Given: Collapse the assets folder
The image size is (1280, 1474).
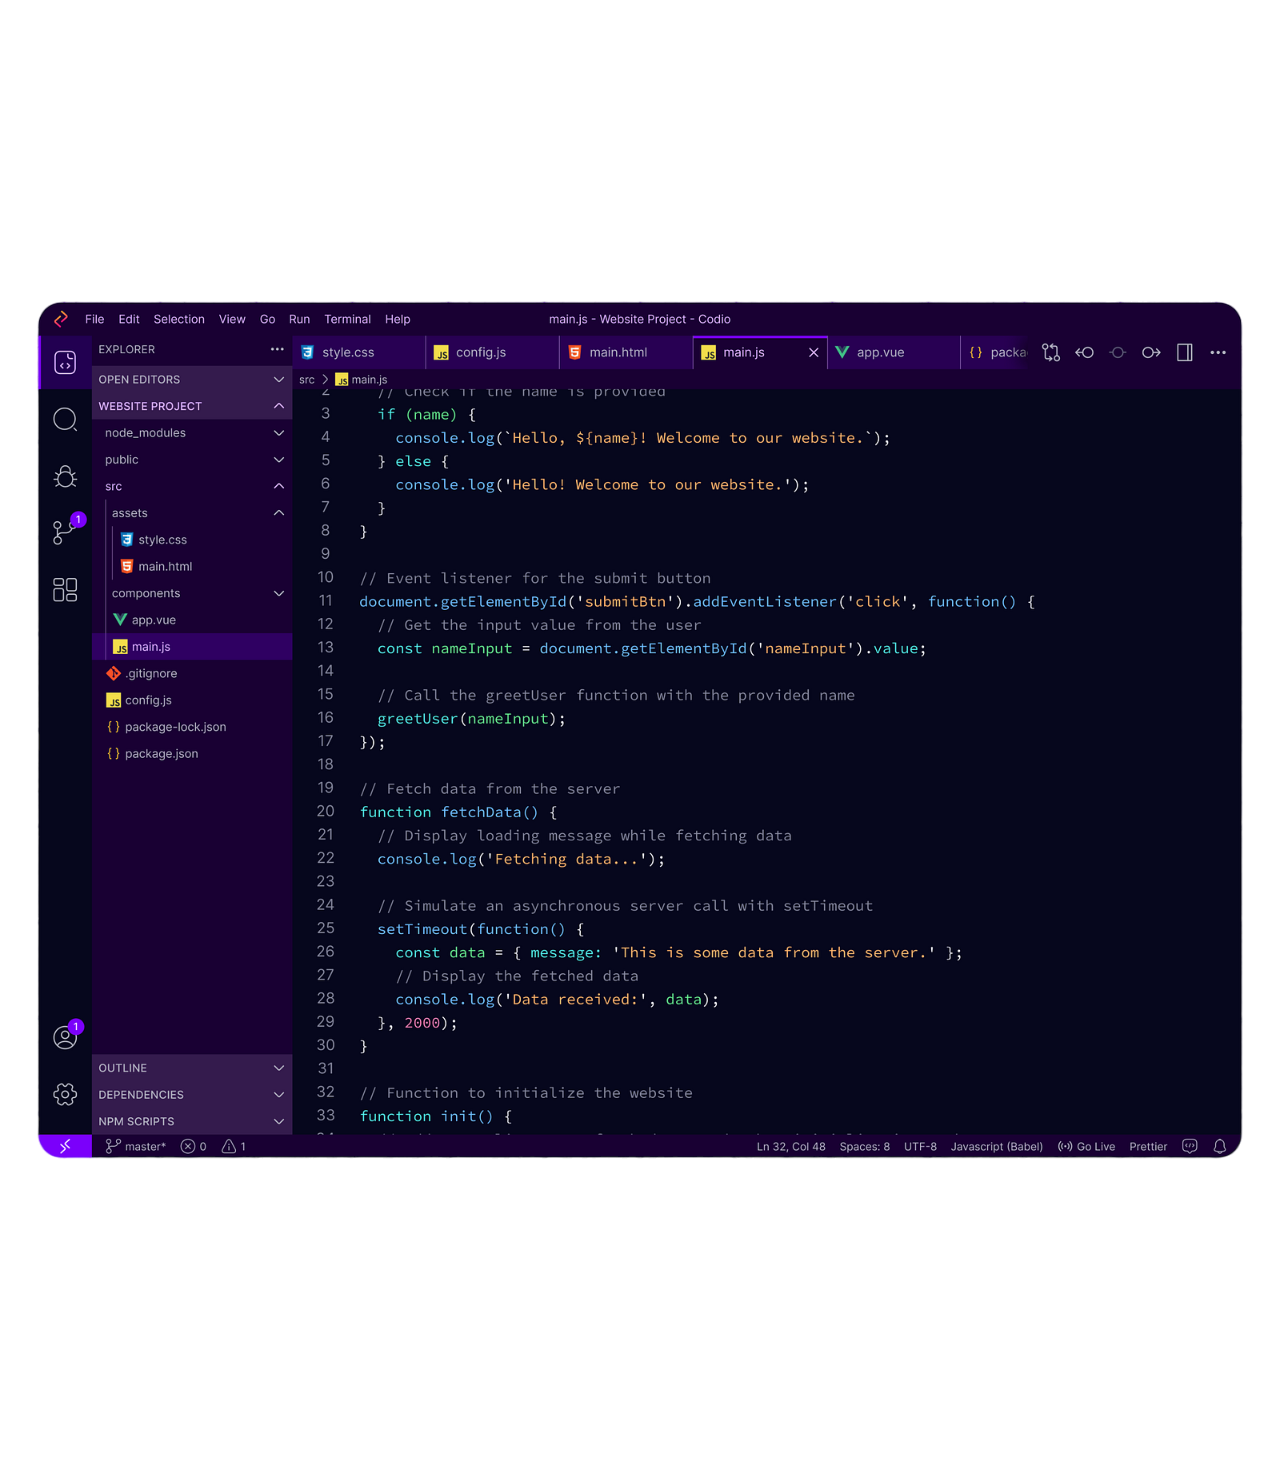Looking at the screenshot, I should 192,513.
